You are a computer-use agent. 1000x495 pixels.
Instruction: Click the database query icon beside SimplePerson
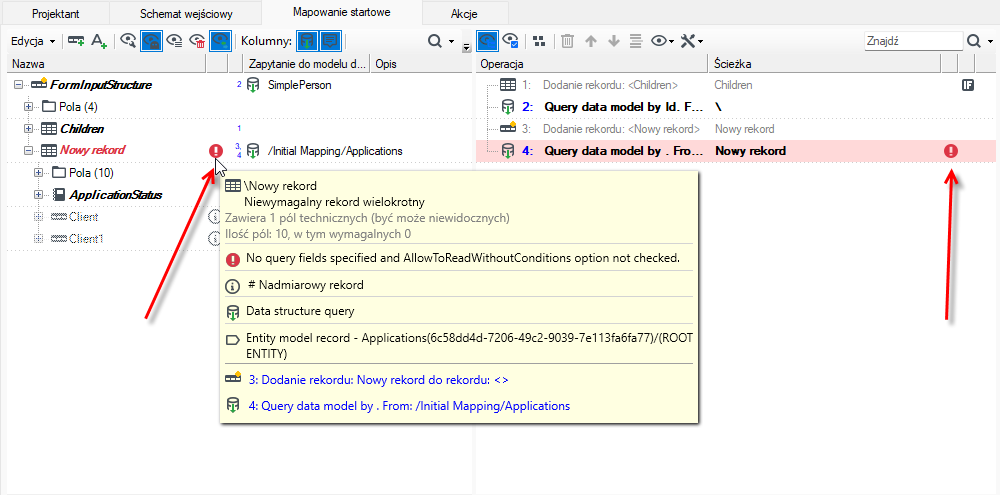pyautogui.click(x=253, y=85)
